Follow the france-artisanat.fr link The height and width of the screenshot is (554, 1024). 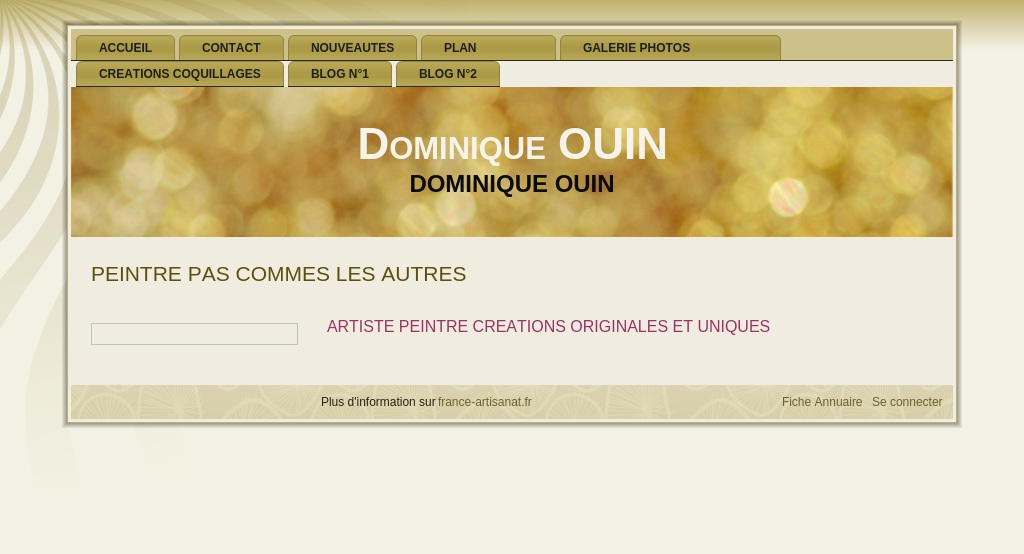[x=485, y=402]
